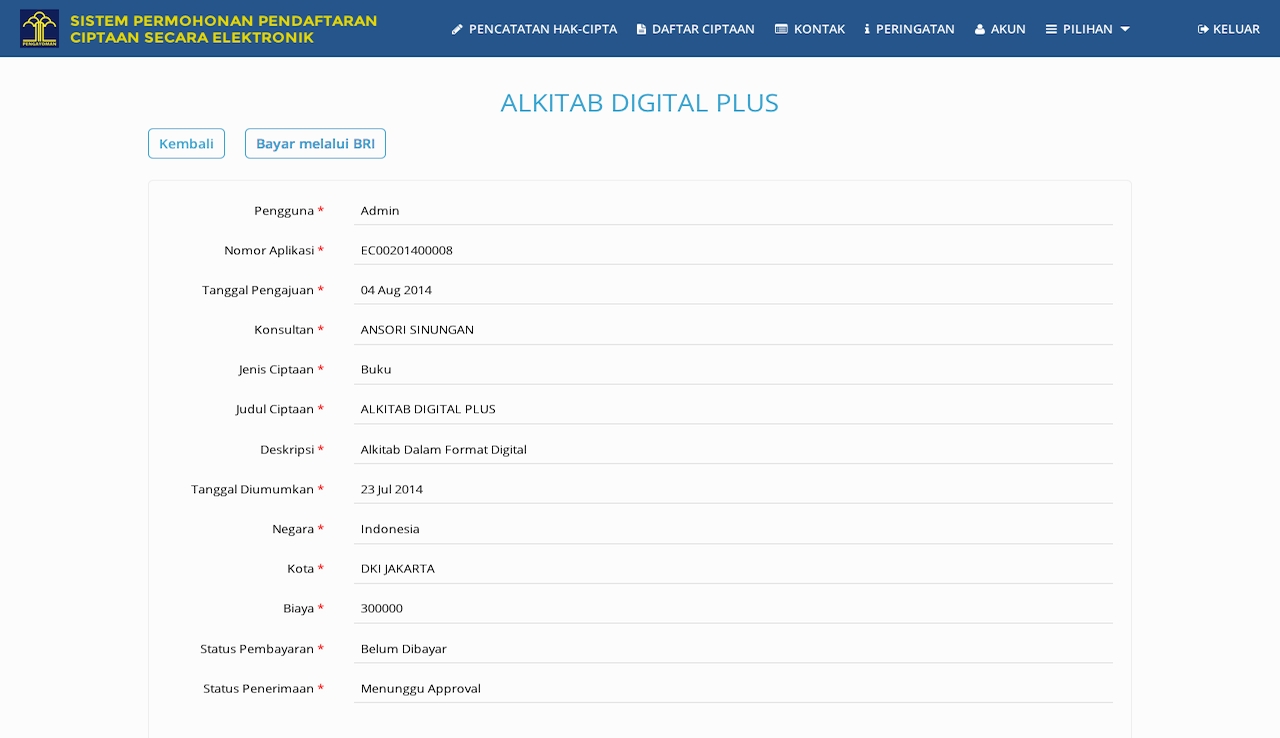The height and width of the screenshot is (738, 1280).
Task: Click the Pengguna label
Action: 289,210
